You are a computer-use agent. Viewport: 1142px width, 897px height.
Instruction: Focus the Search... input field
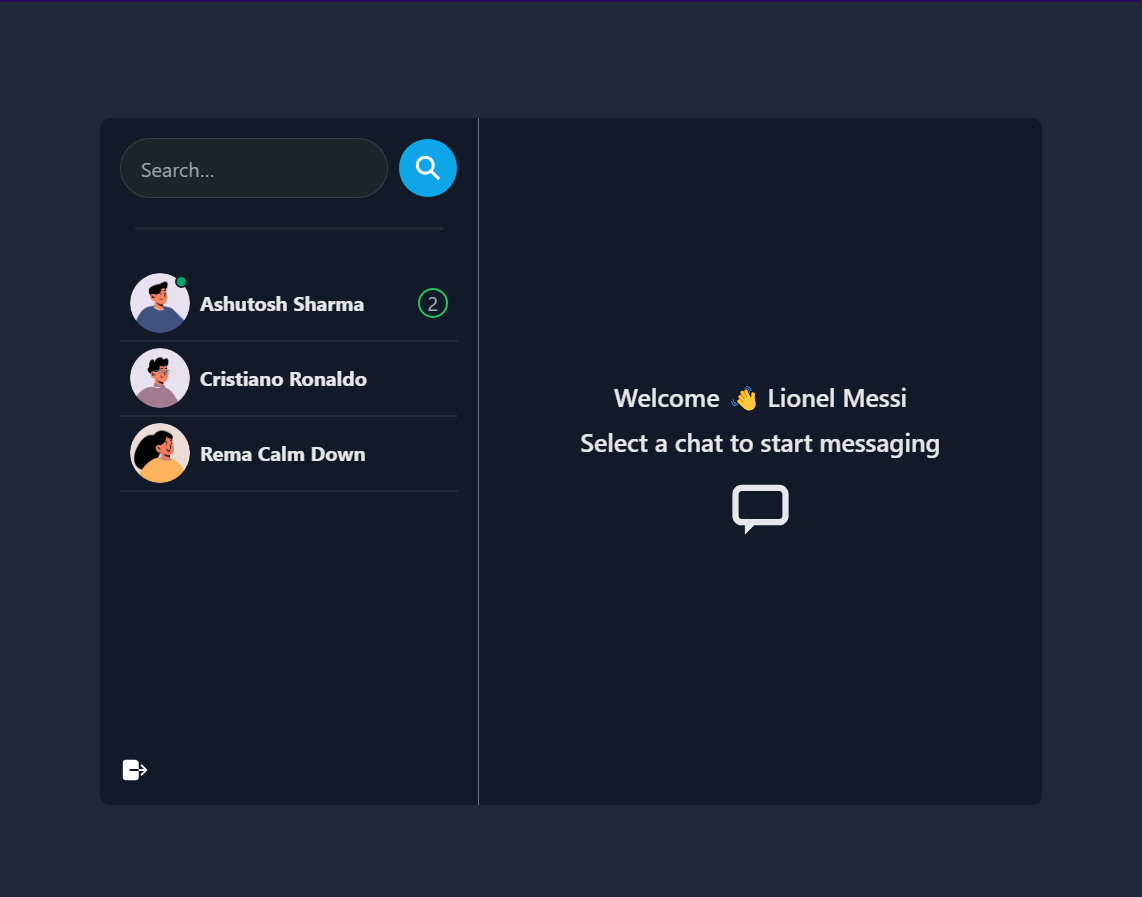click(253, 168)
